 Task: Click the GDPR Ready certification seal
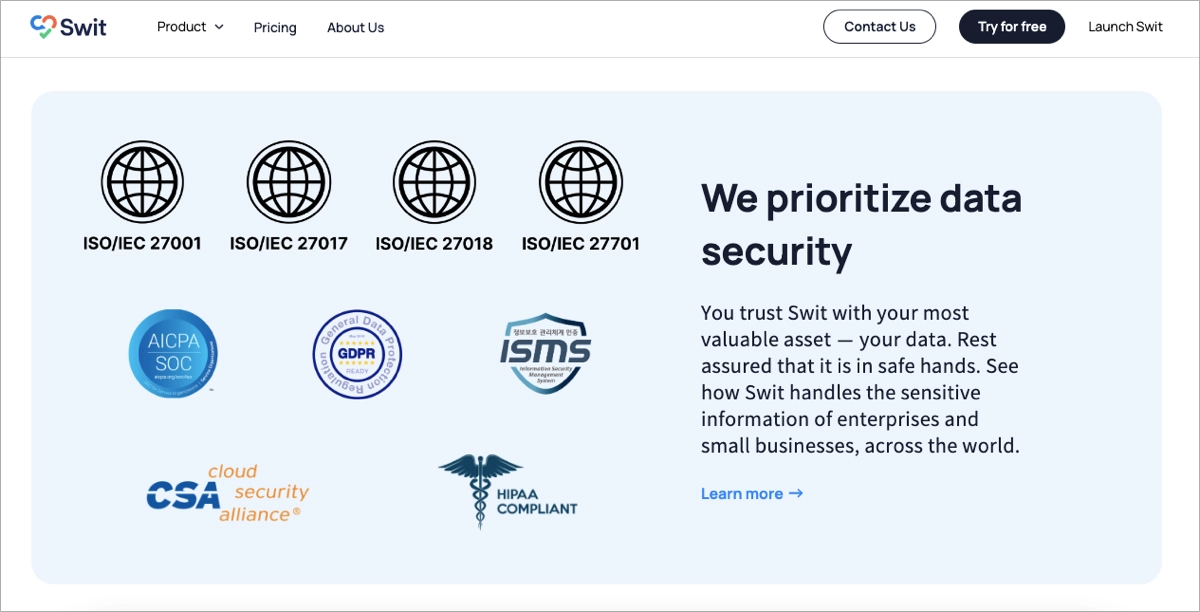[356, 355]
